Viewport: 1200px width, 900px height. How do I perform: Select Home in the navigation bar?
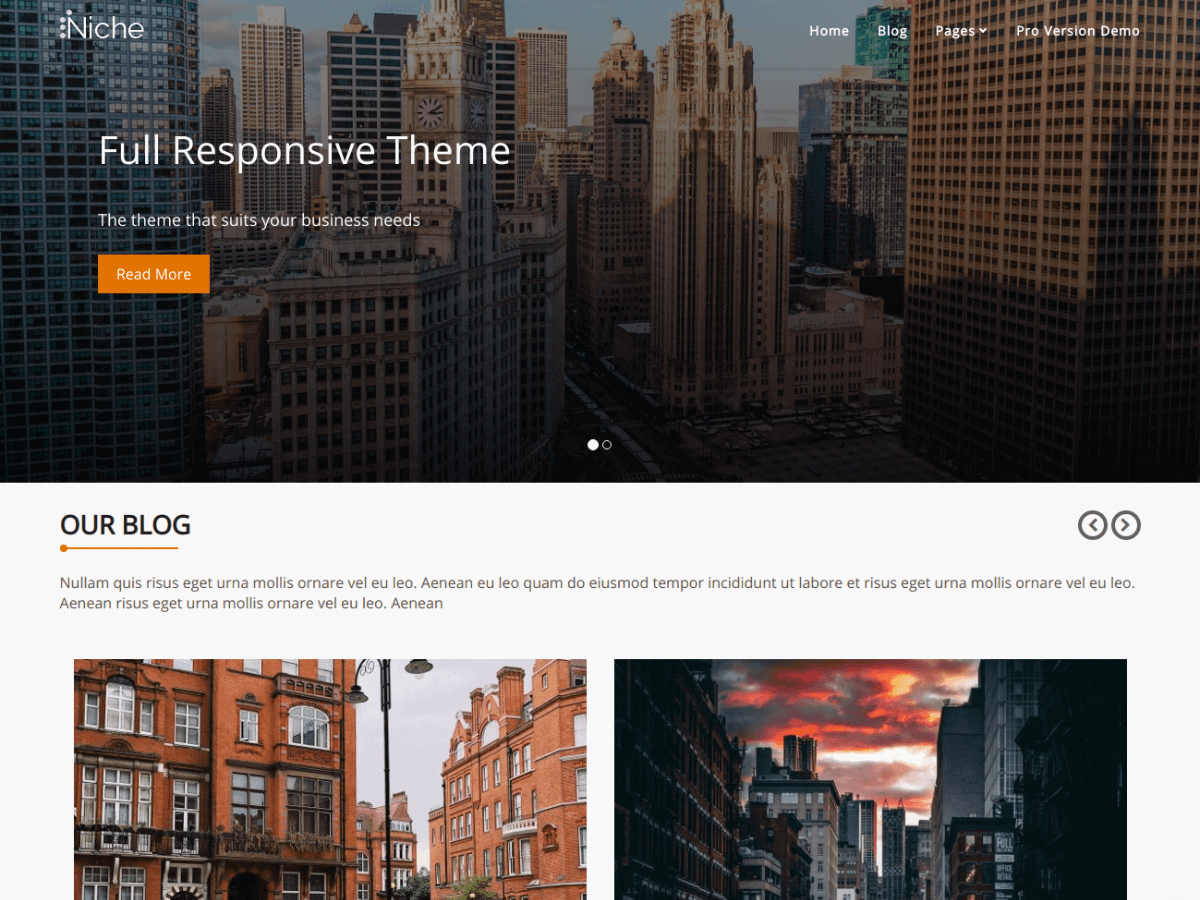[x=829, y=31]
